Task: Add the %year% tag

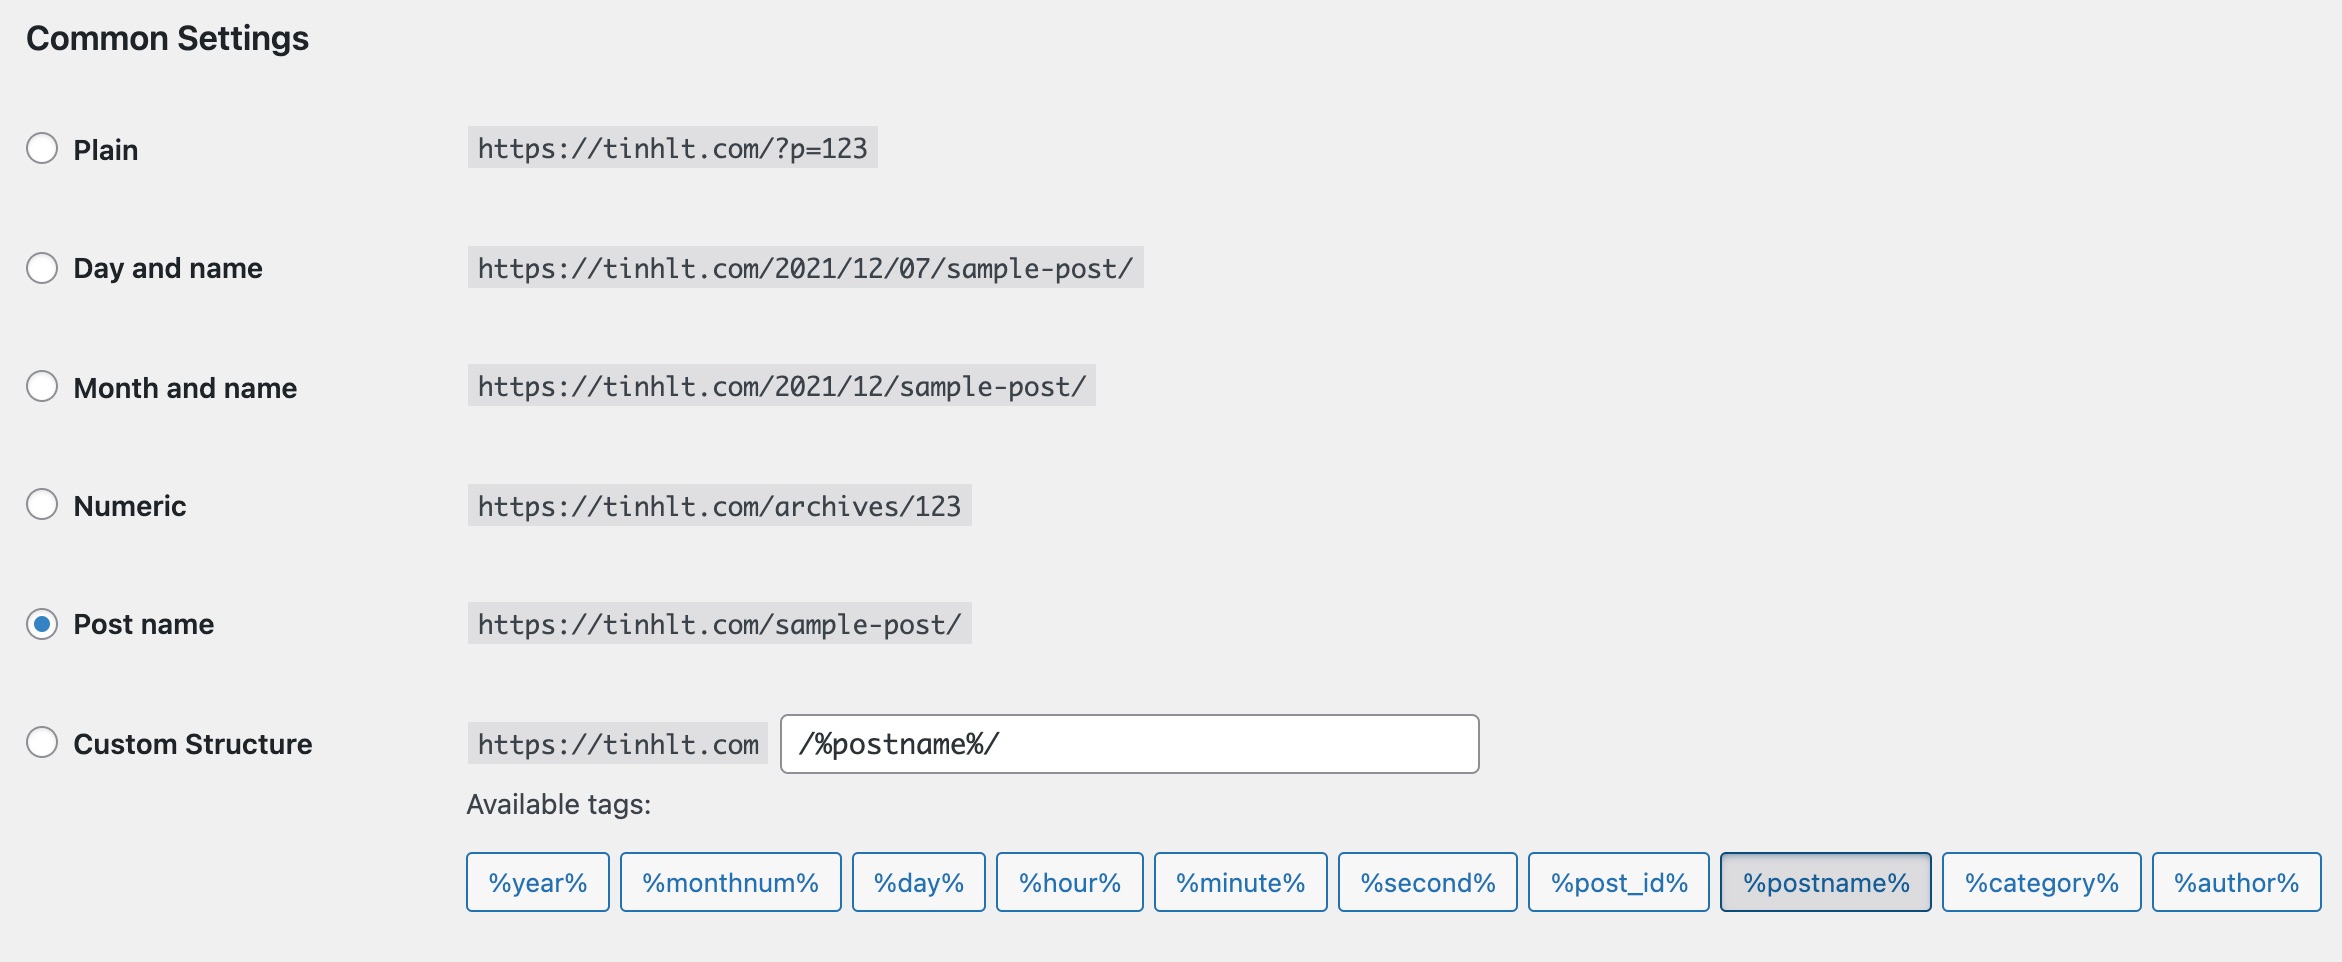Action: coord(538,882)
